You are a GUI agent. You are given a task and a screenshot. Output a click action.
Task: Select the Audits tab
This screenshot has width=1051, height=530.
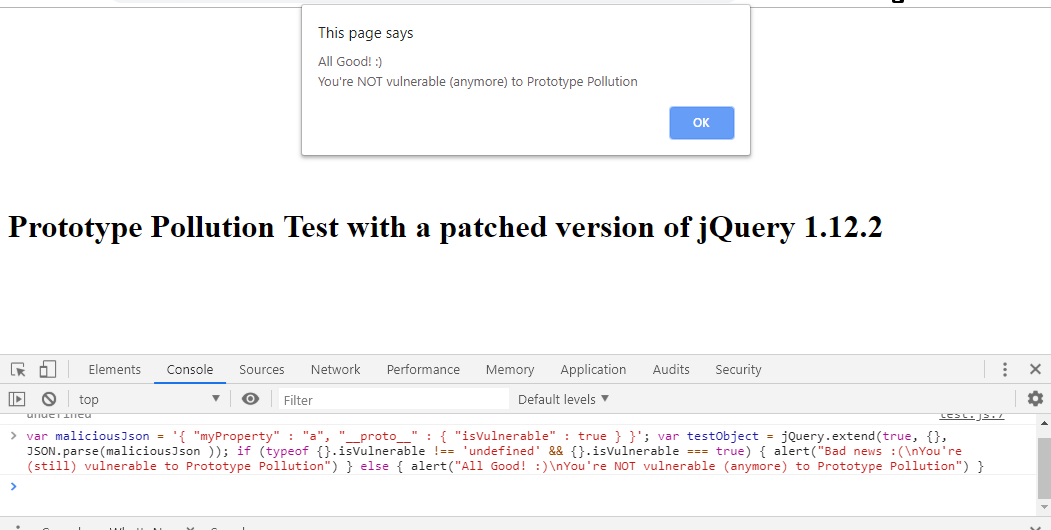pyautogui.click(x=671, y=369)
